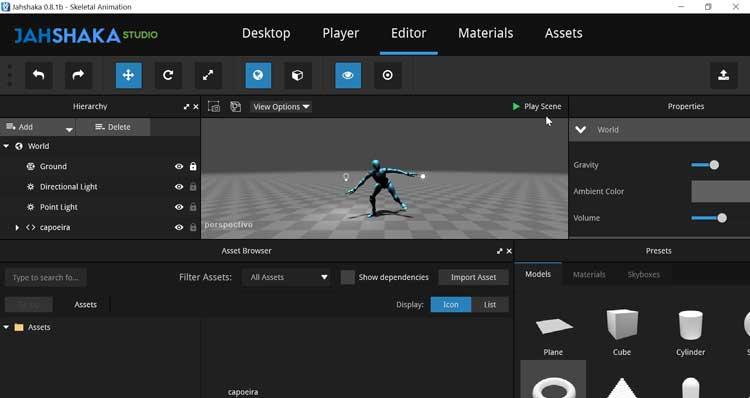The image size is (750, 398).
Task: Pop out the Hierarchy panel
Action: pos(186,107)
